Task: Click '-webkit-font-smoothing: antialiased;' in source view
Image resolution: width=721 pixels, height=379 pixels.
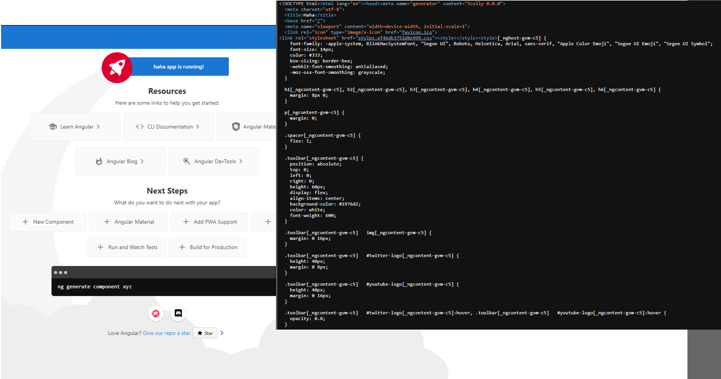Action: 338,67
